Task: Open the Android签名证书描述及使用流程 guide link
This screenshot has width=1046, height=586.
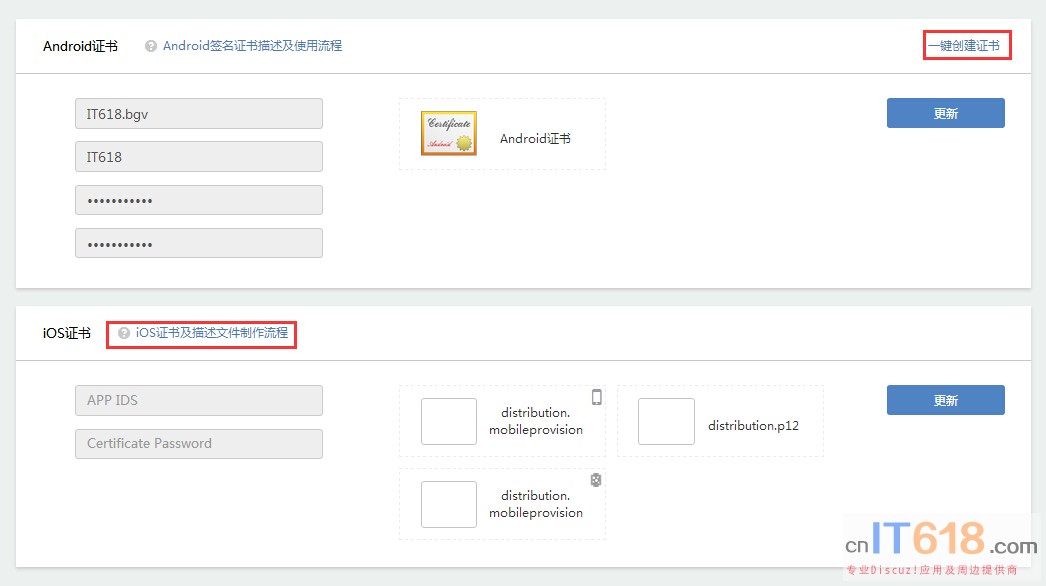Action: (x=252, y=46)
